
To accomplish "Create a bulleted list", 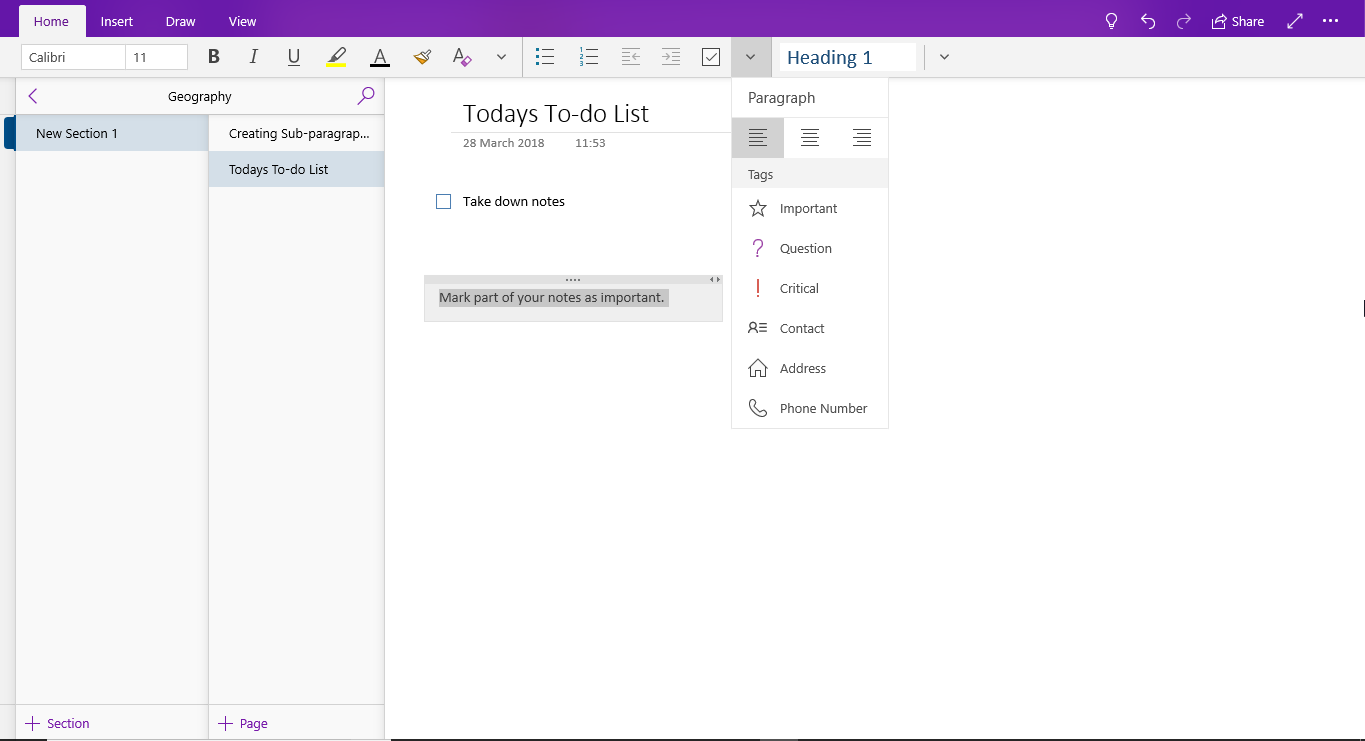I will tap(545, 57).
